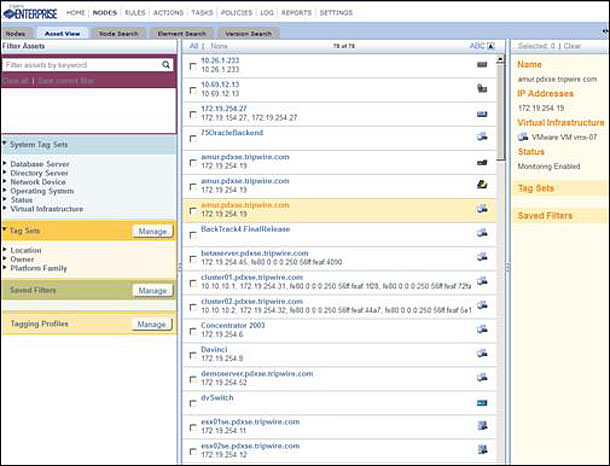Switch to the Version Search tab

248,33
